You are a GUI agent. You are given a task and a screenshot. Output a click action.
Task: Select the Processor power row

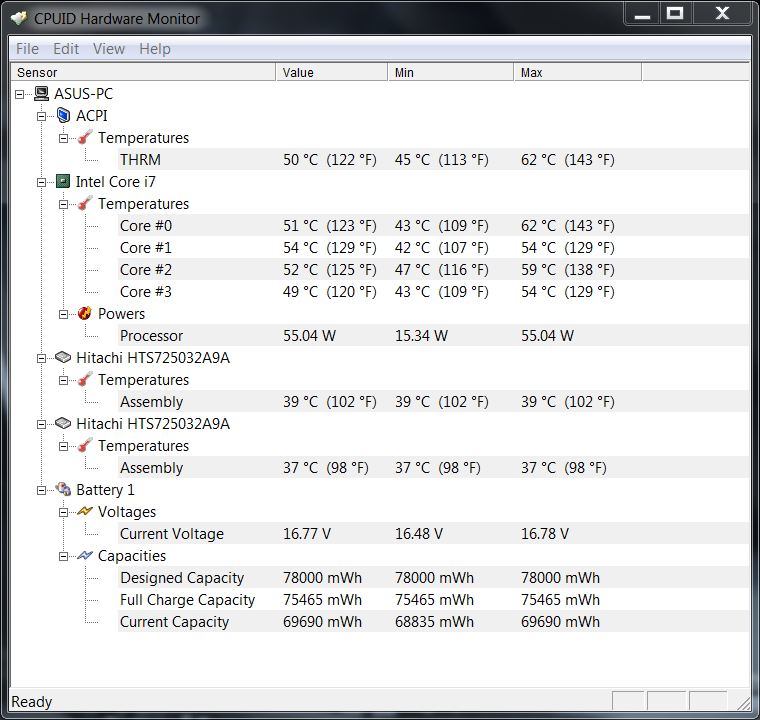pos(434,335)
